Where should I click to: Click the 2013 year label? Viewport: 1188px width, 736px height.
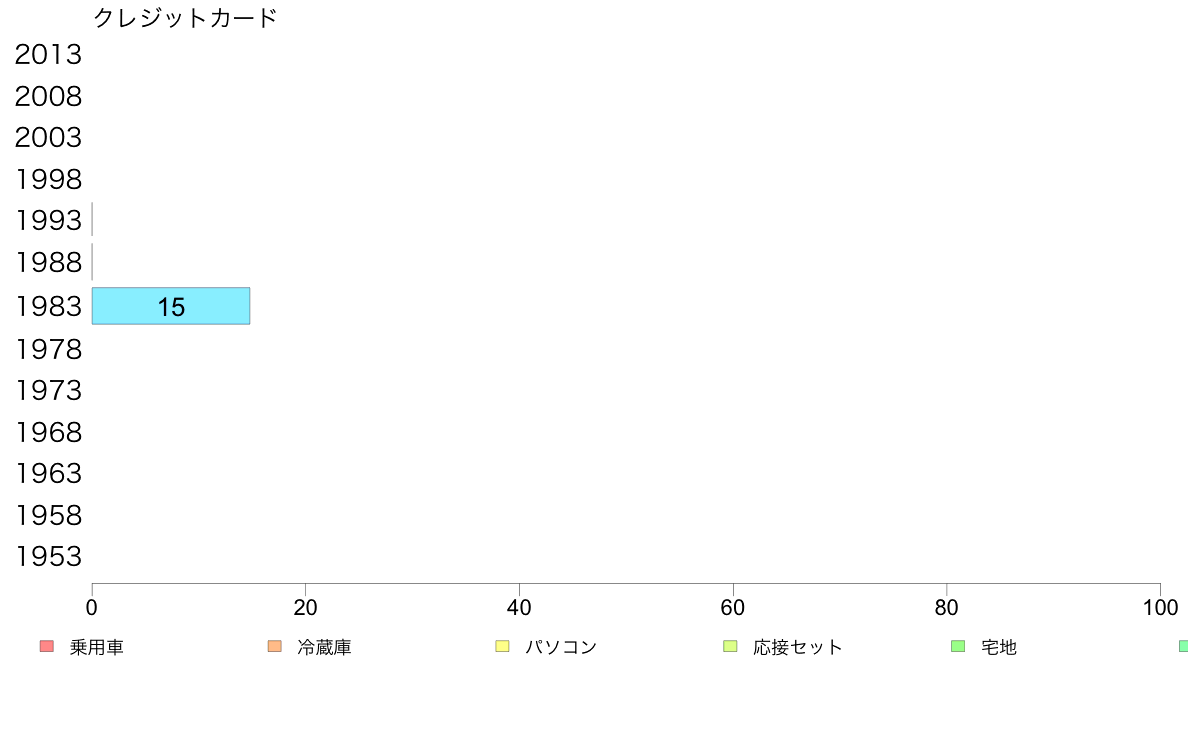48,55
